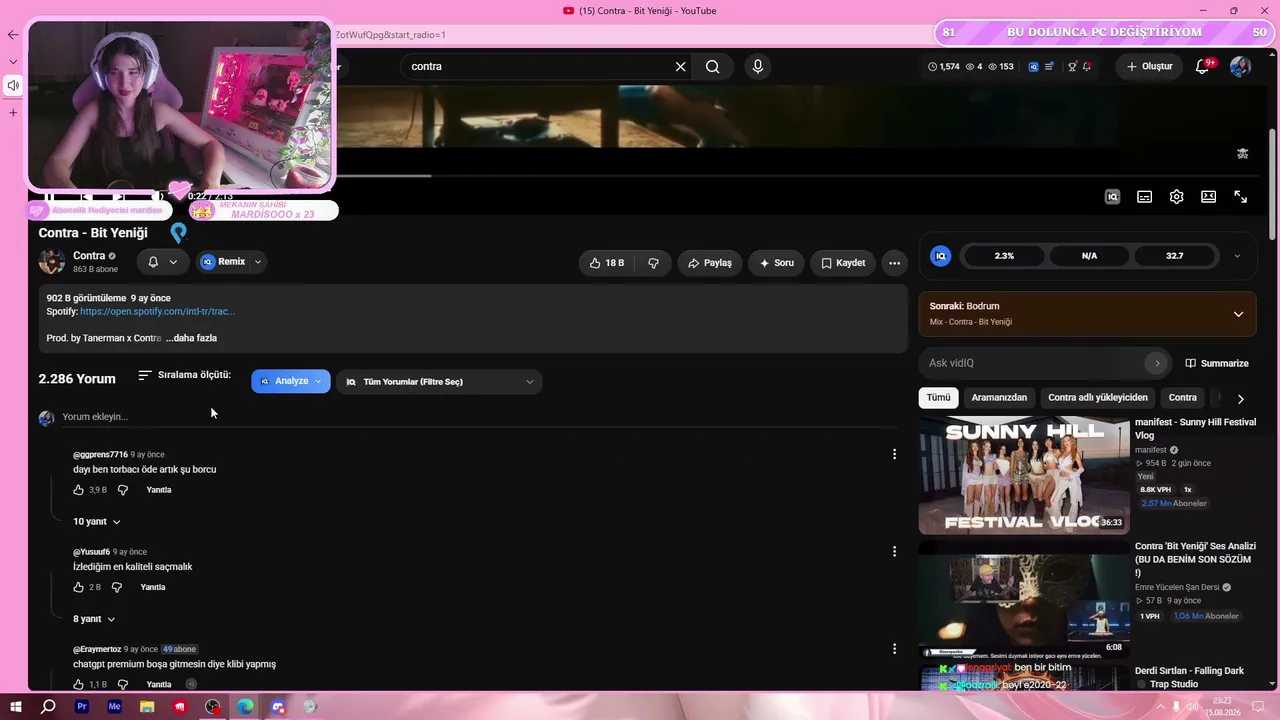Viewport: 1280px width, 720px height.
Task: Seek on the video progress bar
Action: coord(640,176)
